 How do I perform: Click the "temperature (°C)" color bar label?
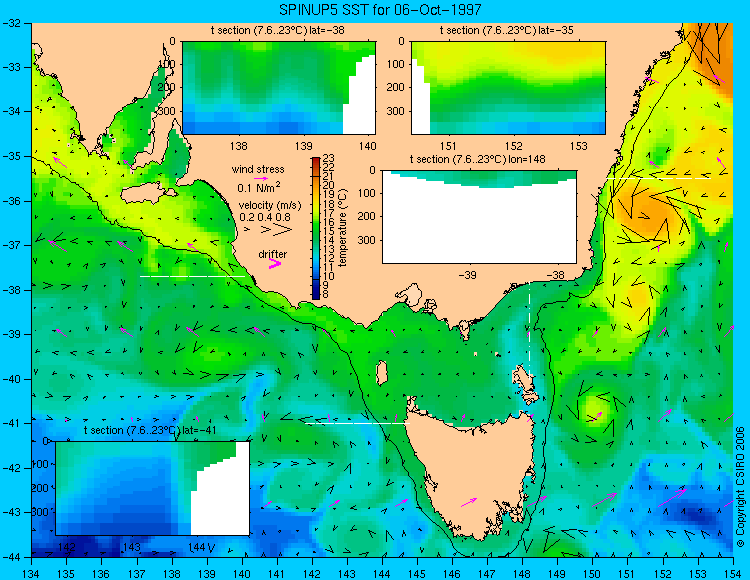pos(342,227)
